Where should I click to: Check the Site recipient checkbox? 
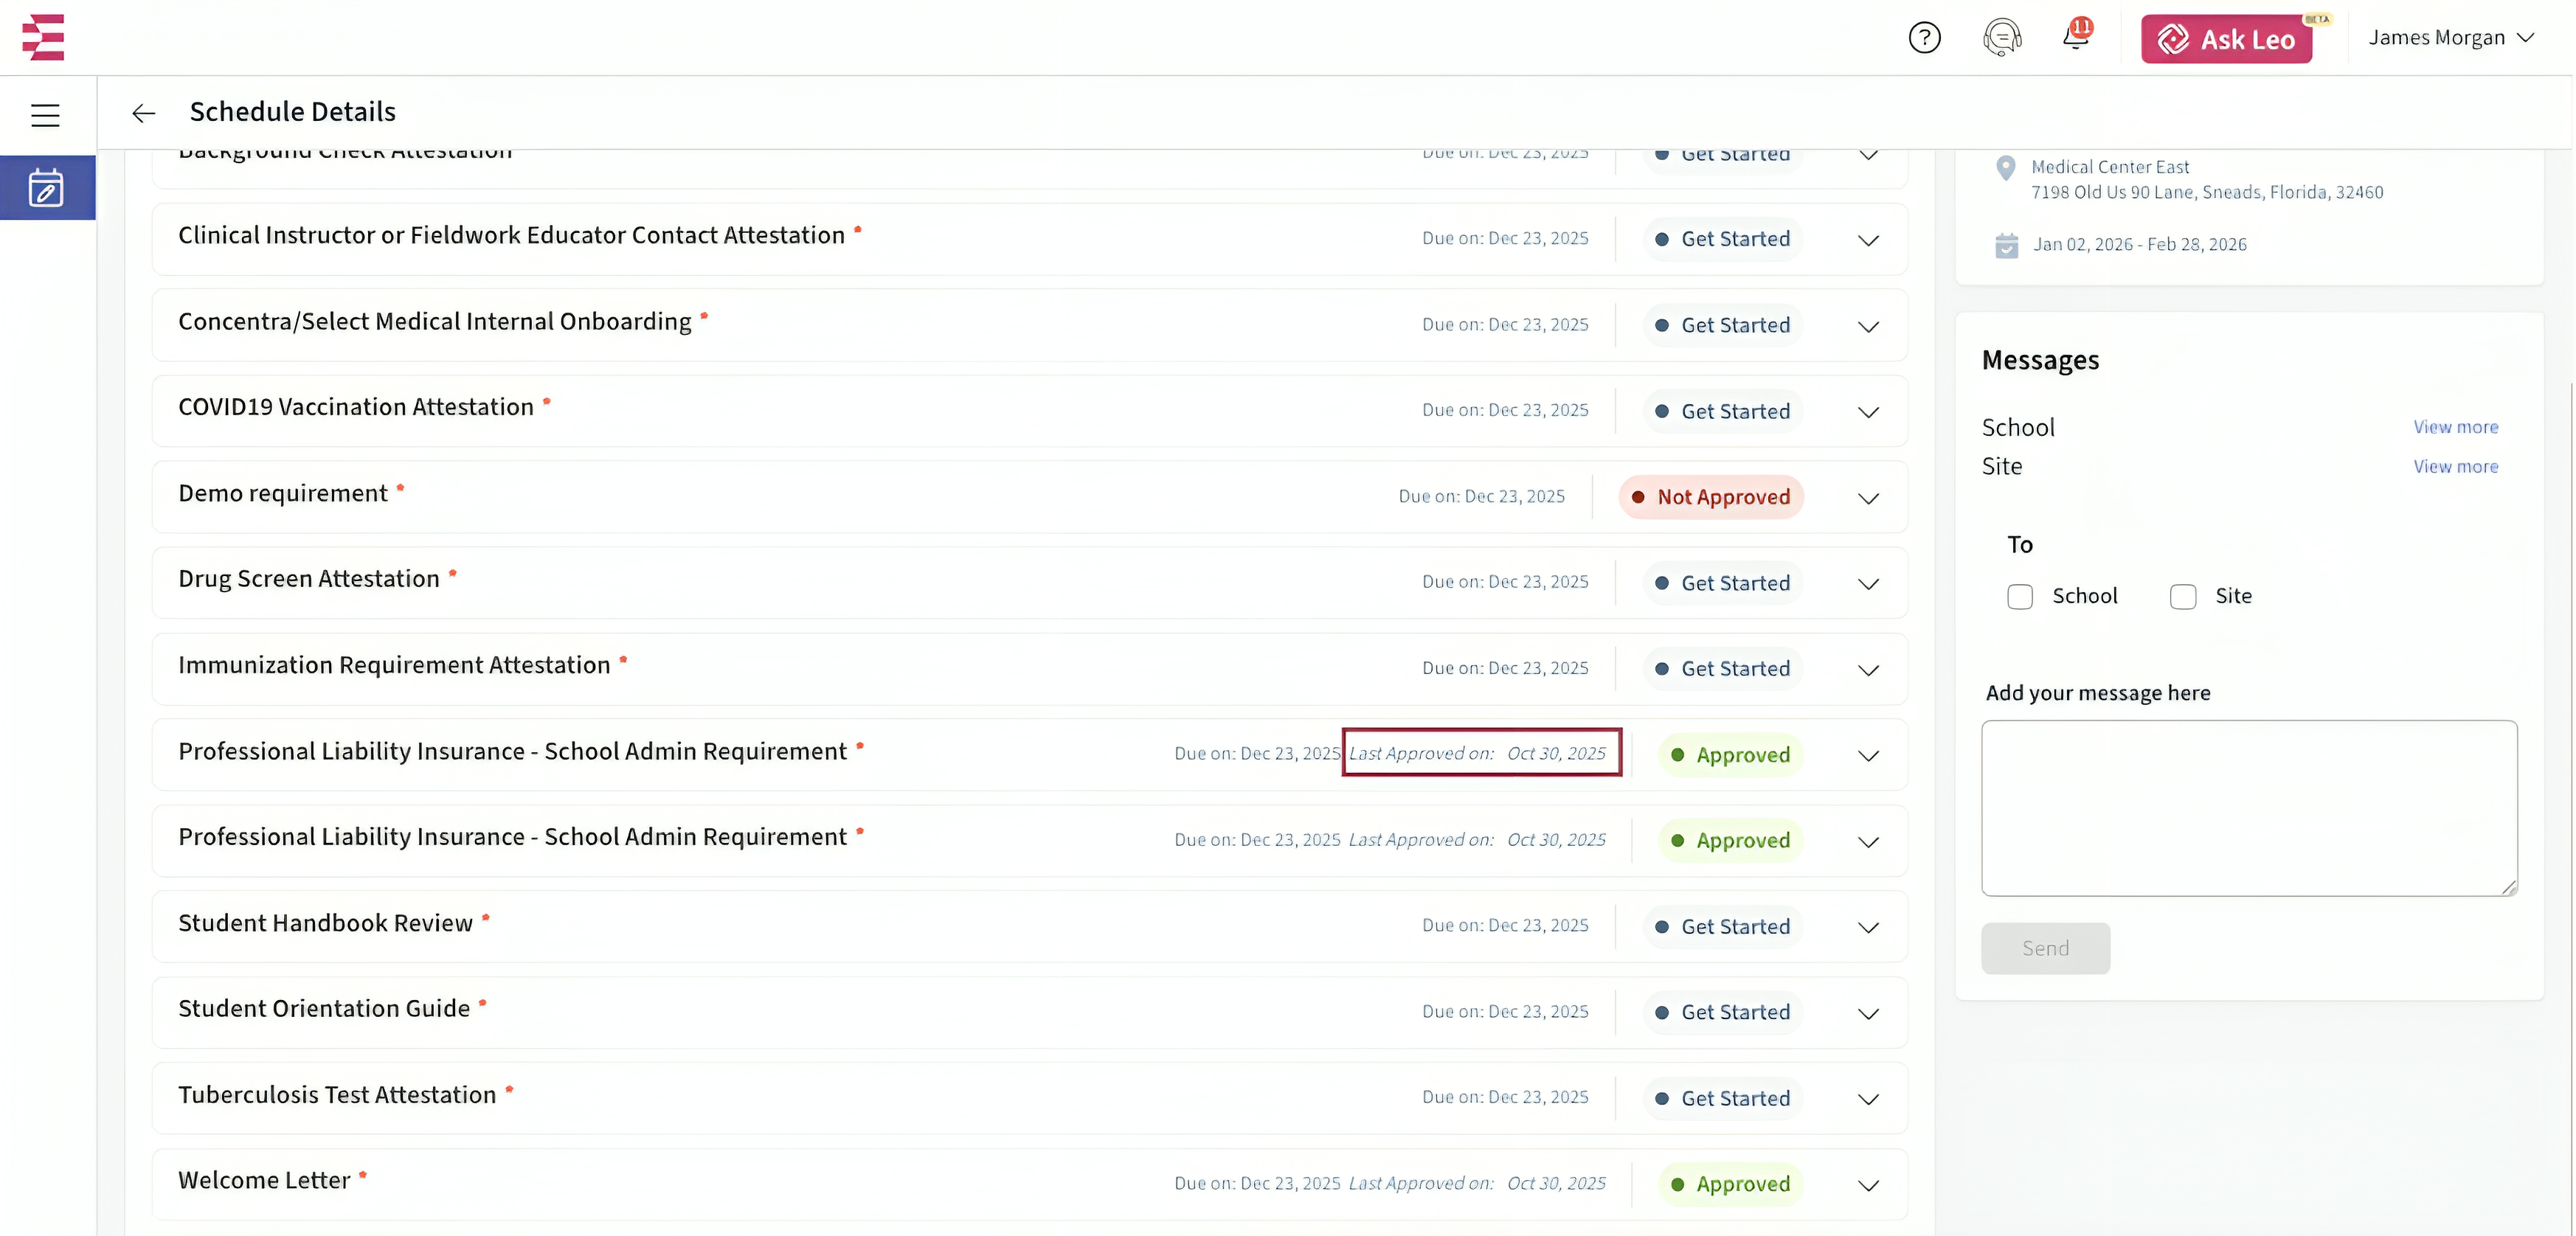[x=2183, y=597]
